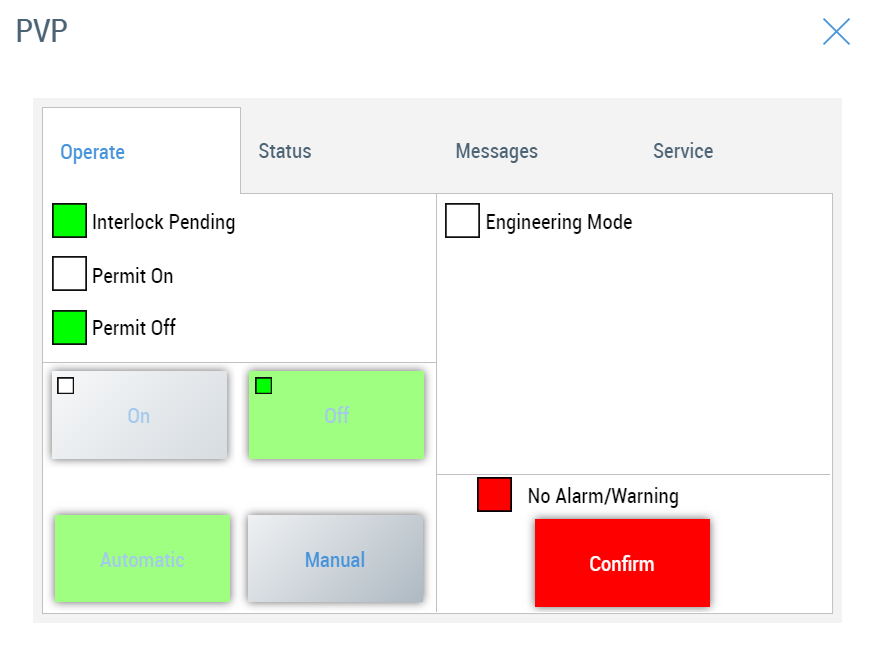
Task: Select the Operate tab
Action: tap(92, 152)
